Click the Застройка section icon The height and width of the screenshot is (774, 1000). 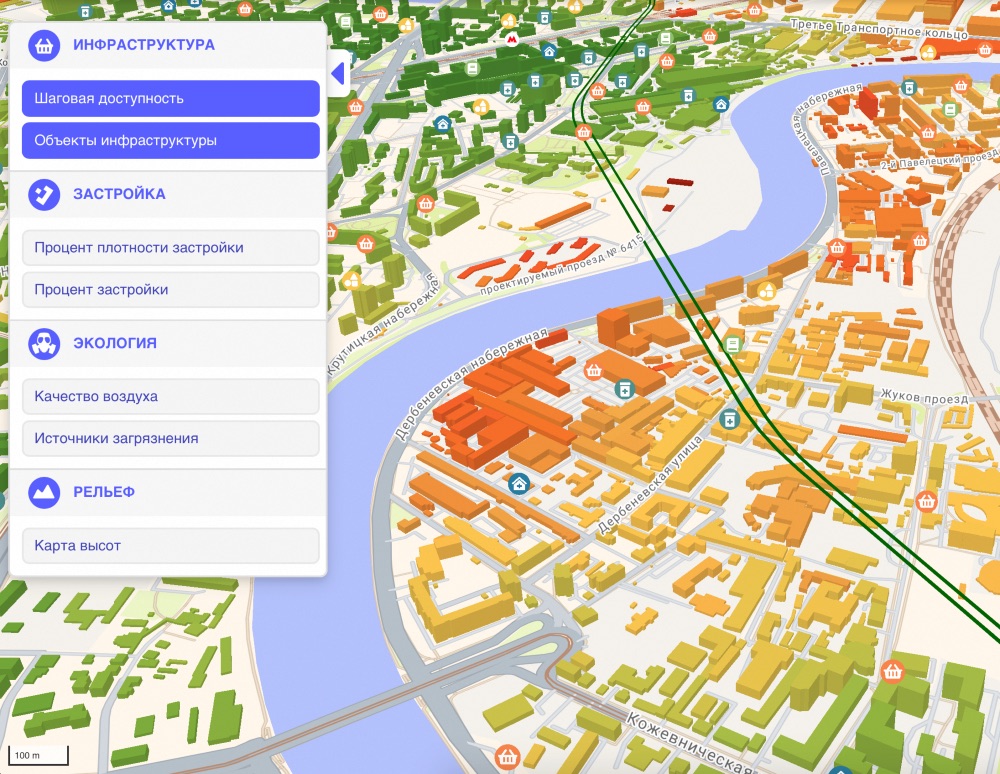coord(44,194)
